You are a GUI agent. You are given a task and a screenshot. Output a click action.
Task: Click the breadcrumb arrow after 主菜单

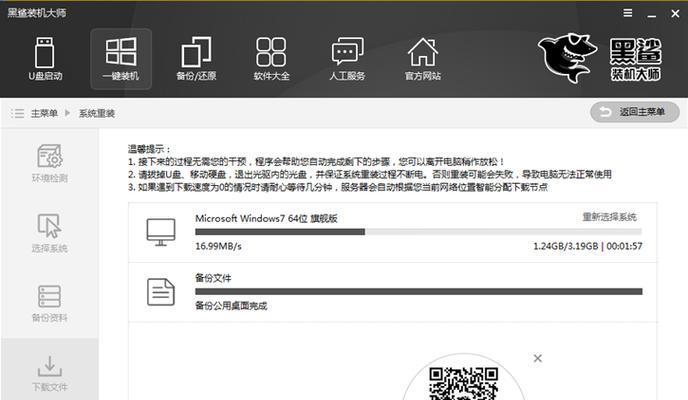(x=68, y=113)
